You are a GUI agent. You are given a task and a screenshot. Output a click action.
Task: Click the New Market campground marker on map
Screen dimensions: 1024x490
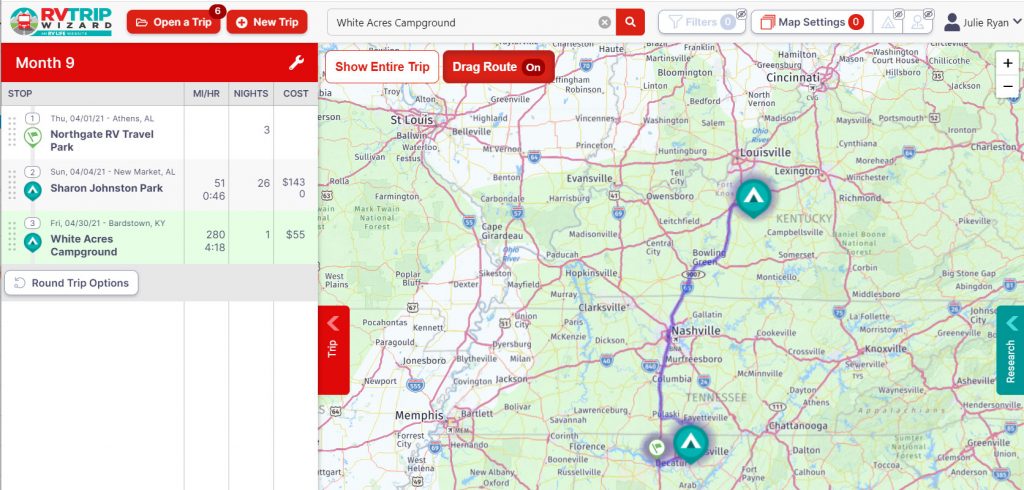(690, 444)
